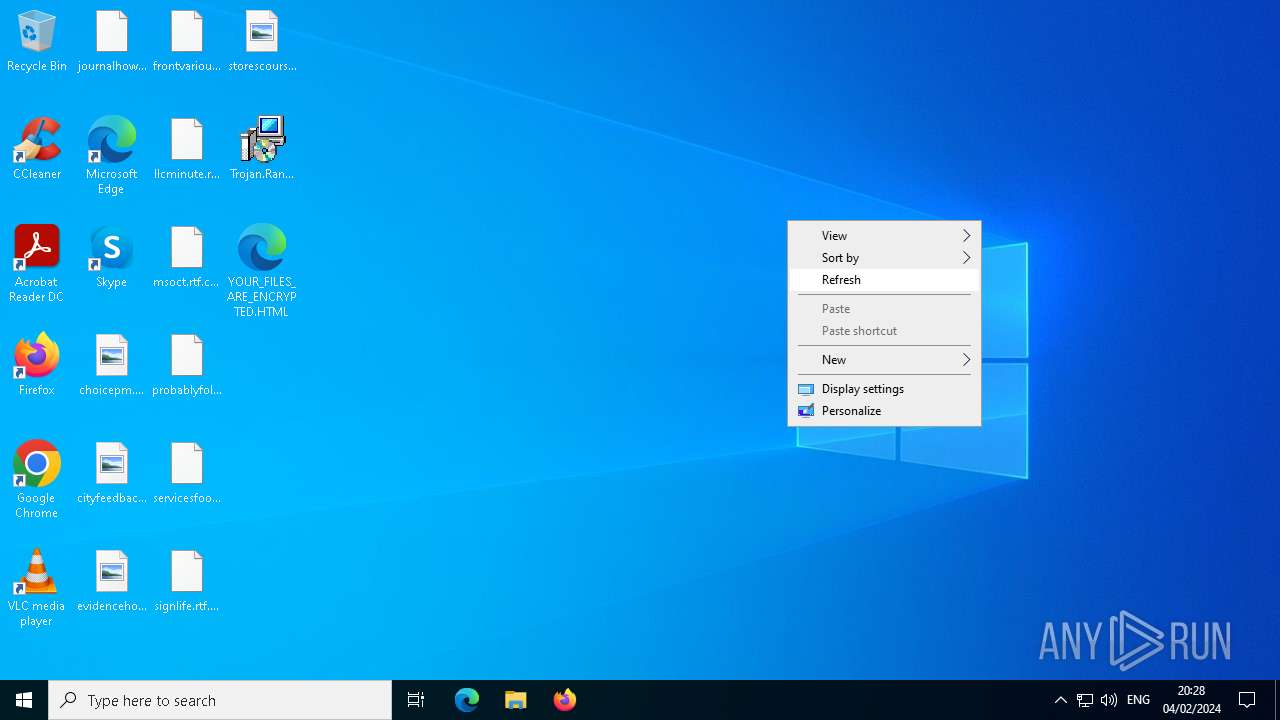Select the cityfeedbac image file
Screen dimensions: 1280x720
click(112, 473)
